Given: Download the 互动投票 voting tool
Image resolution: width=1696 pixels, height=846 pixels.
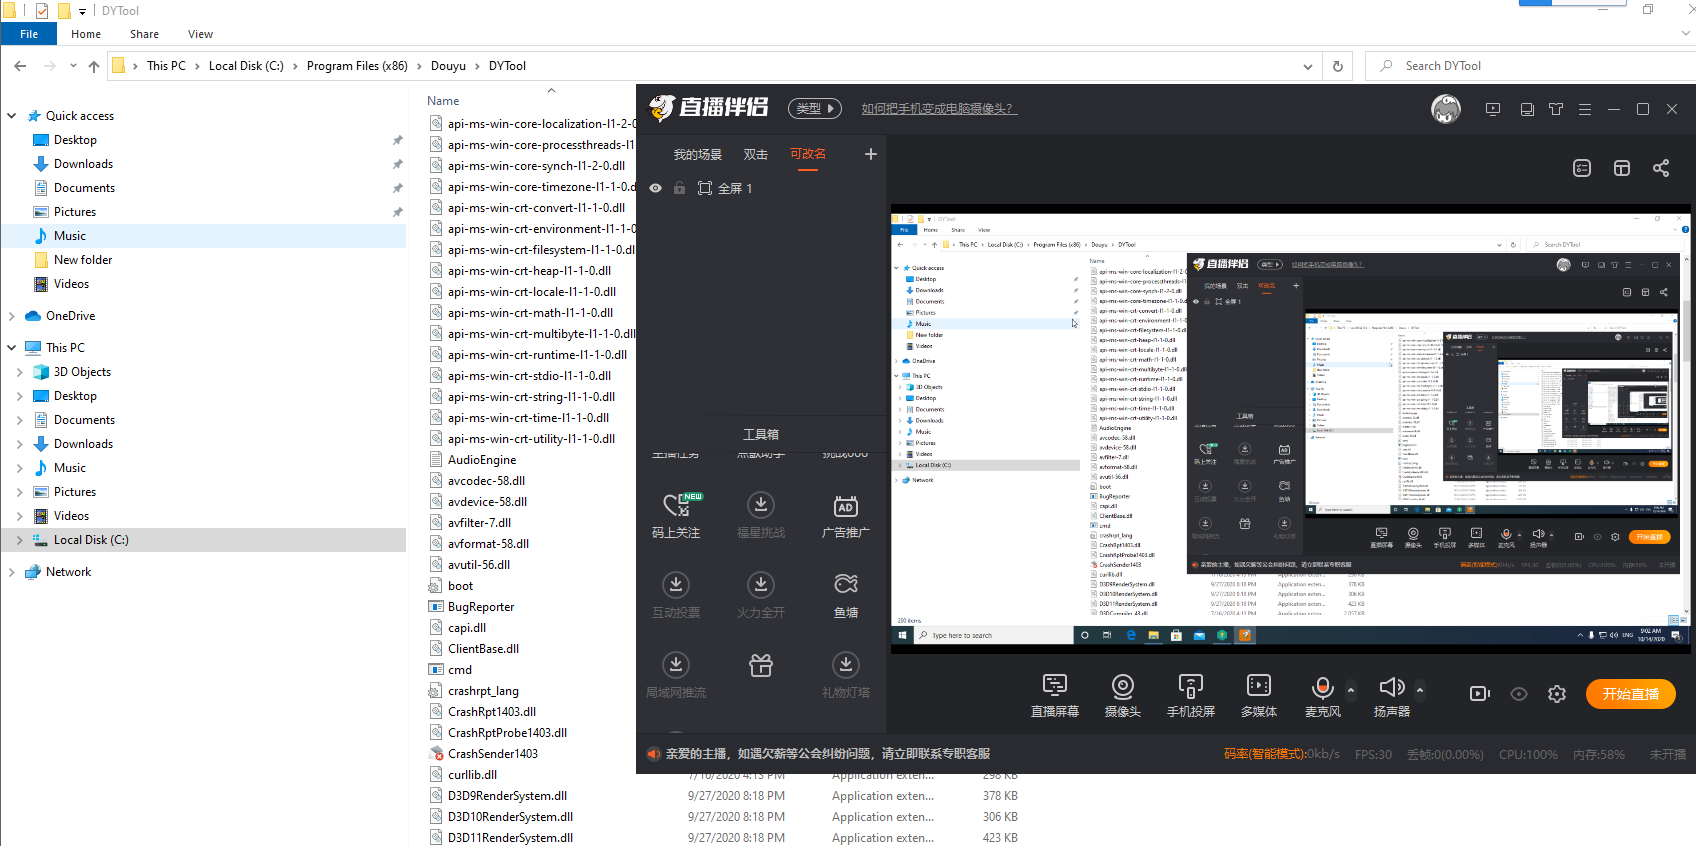Looking at the screenshot, I should [x=676, y=595].
